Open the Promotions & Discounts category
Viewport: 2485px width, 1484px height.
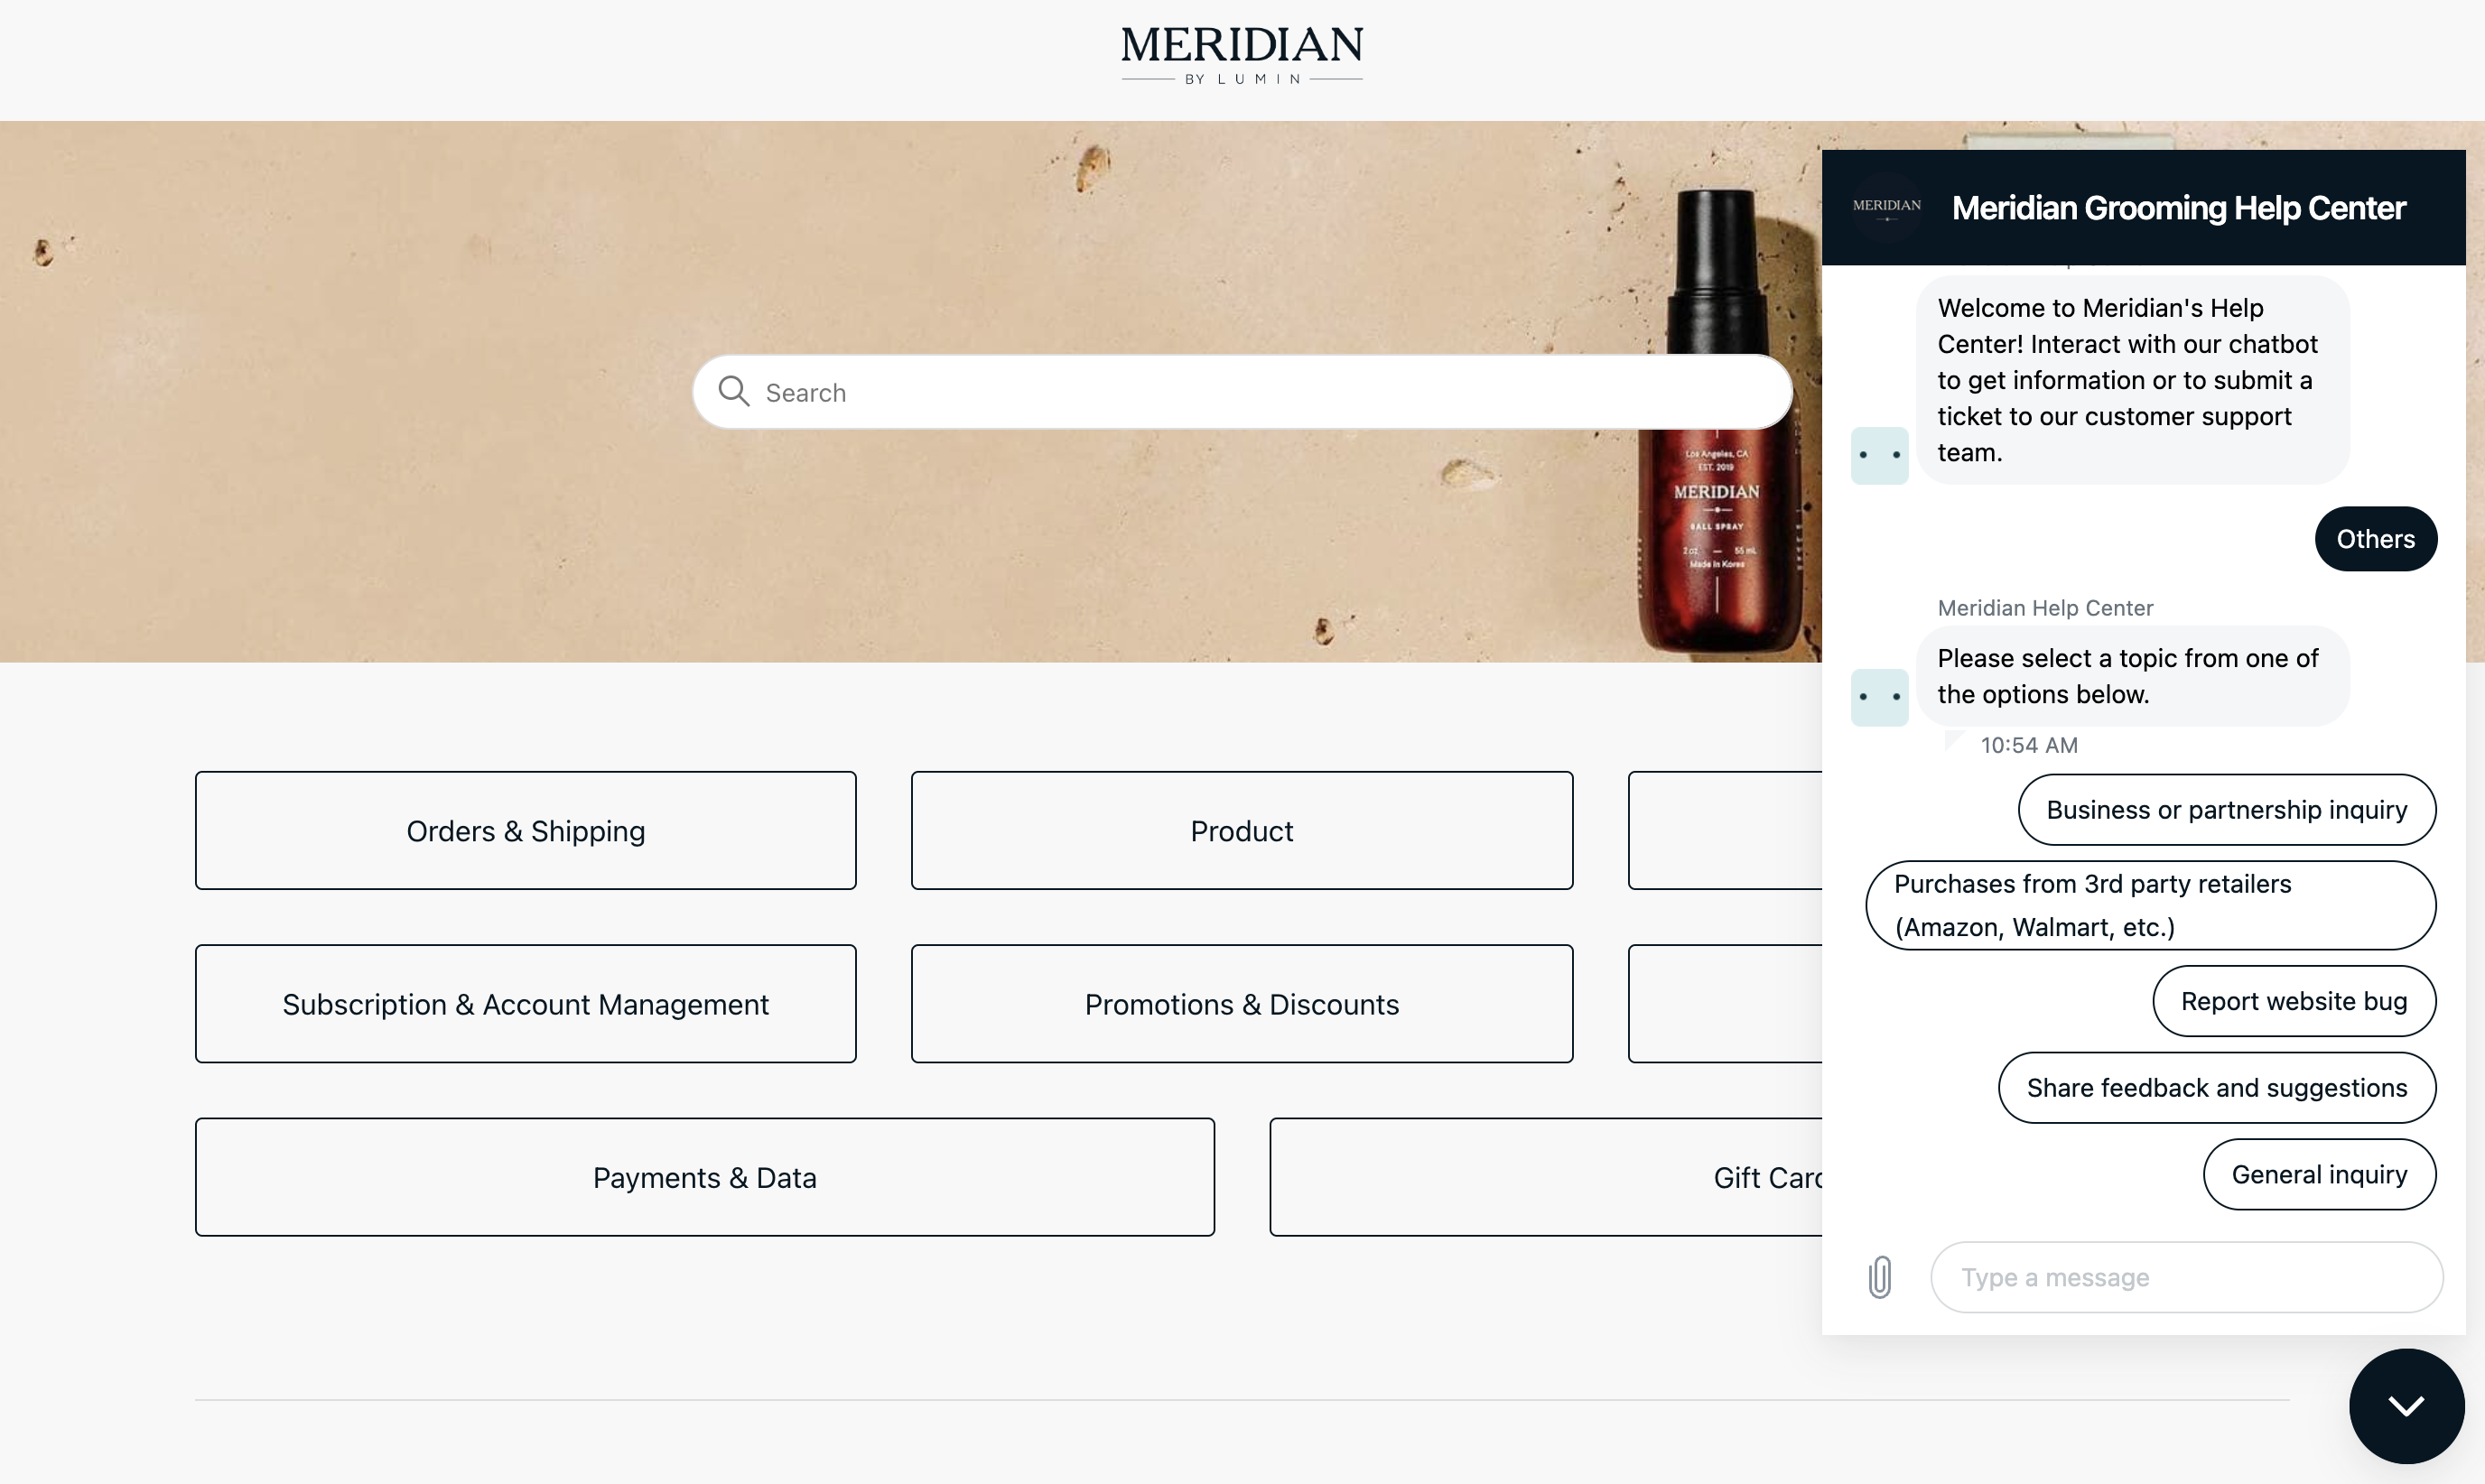click(1241, 1003)
